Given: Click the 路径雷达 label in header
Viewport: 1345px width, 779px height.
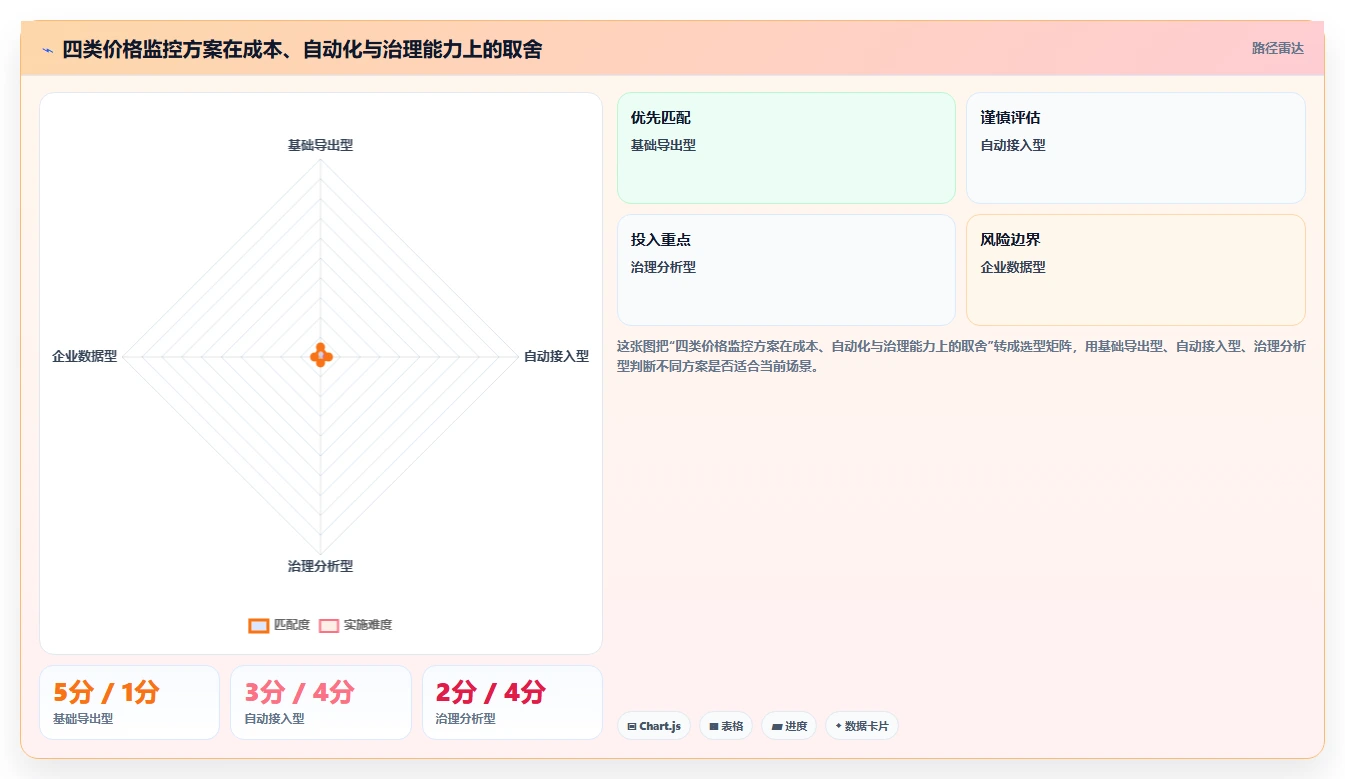Looking at the screenshot, I should click(x=1277, y=48).
